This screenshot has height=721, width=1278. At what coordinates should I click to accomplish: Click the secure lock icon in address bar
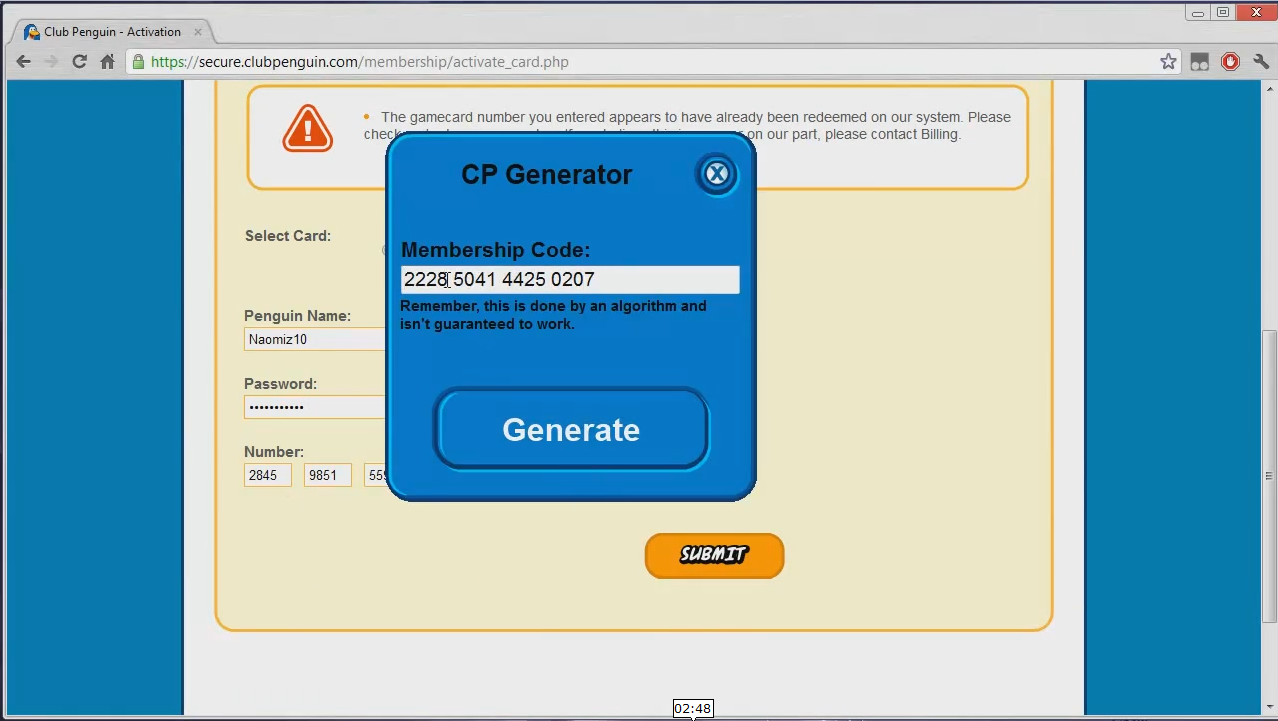(x=138, y=62)
